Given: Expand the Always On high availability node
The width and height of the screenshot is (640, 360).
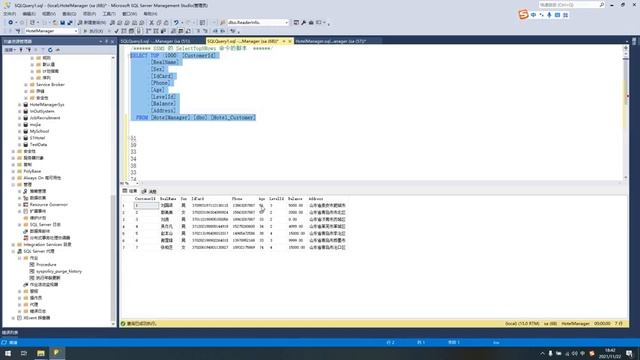Looking at the screenshot, I should pyautogui.click(x=13, y=178).
